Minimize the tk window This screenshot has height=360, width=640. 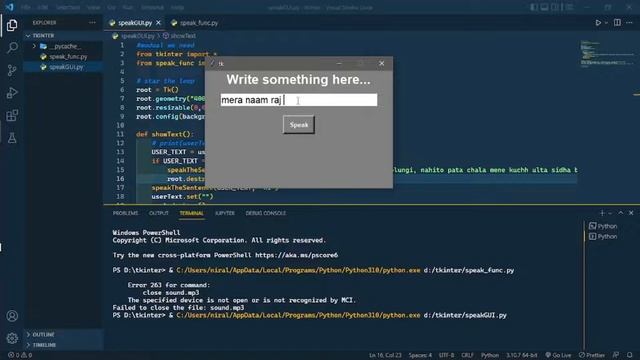(x=339, y=63)
